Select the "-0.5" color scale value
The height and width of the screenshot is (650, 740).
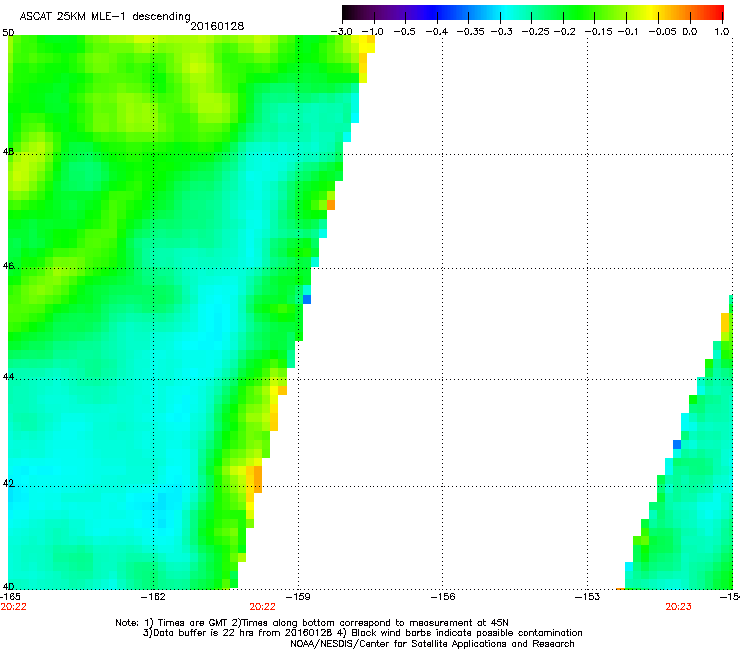point(404,32)
